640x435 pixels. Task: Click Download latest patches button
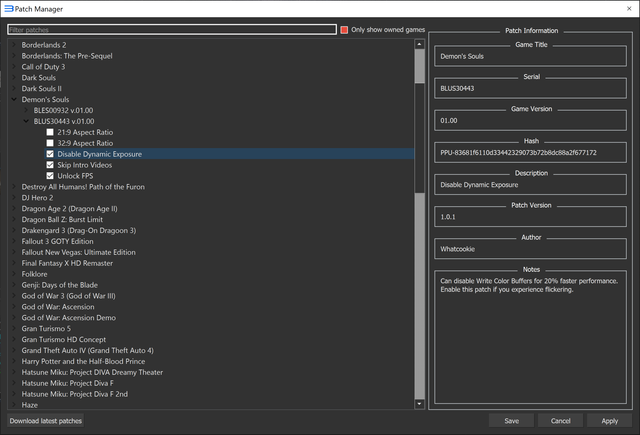coord(46,421)
